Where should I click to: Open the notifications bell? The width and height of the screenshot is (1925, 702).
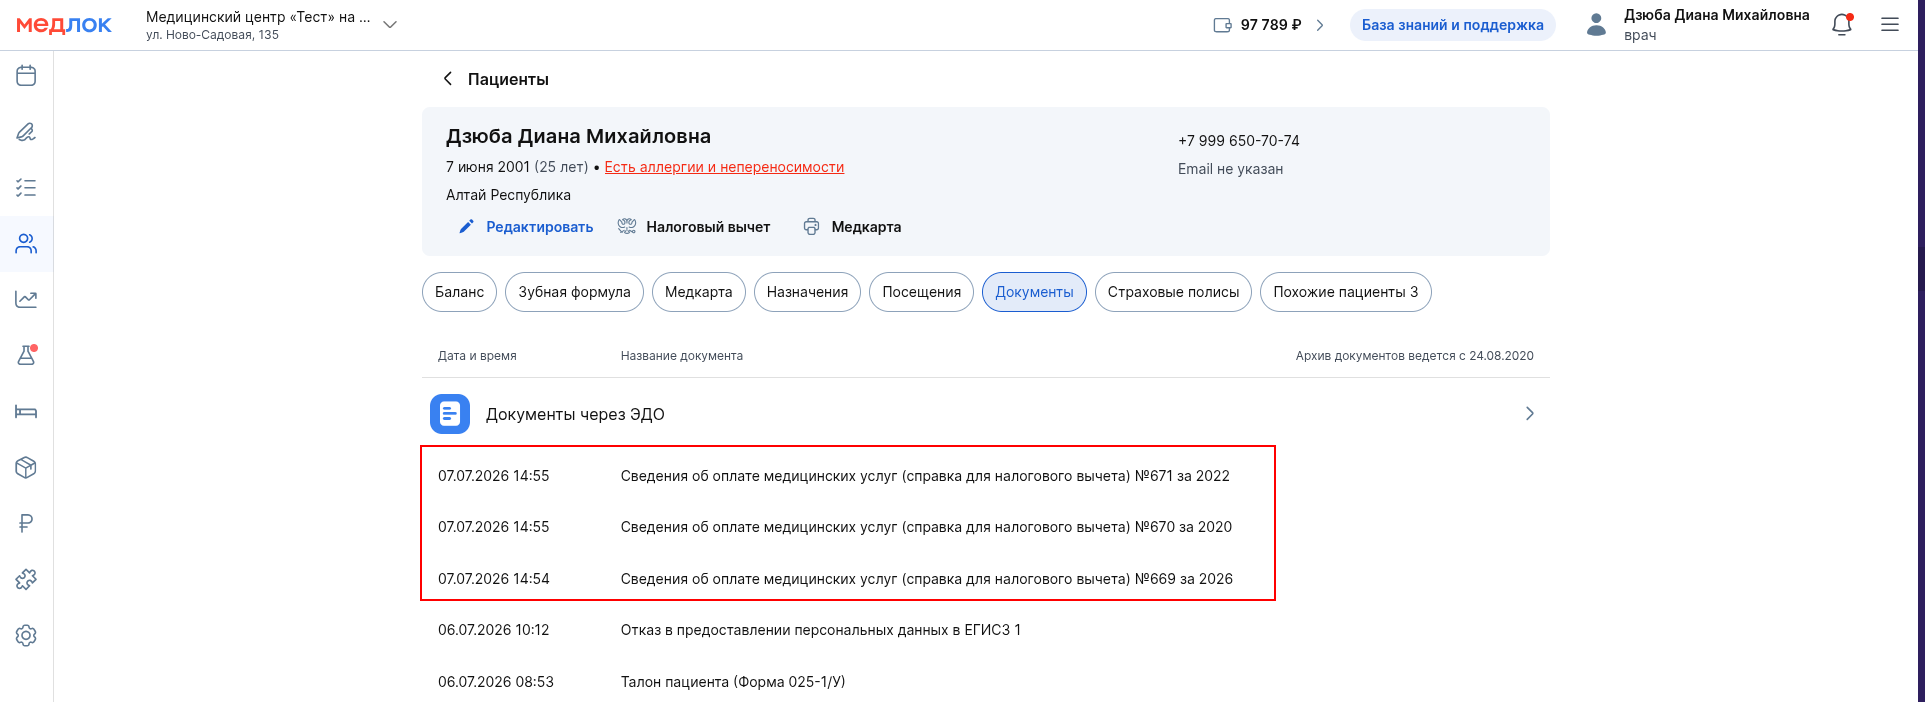1842,25
